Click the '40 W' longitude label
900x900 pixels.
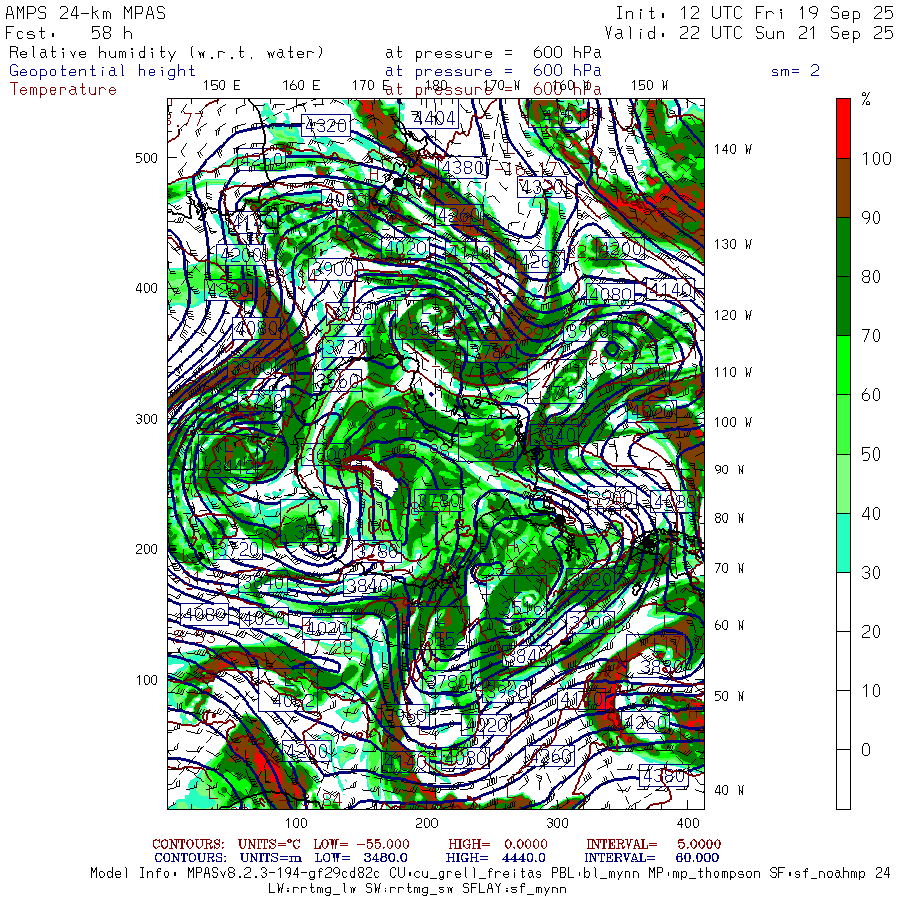pos(729,790)
